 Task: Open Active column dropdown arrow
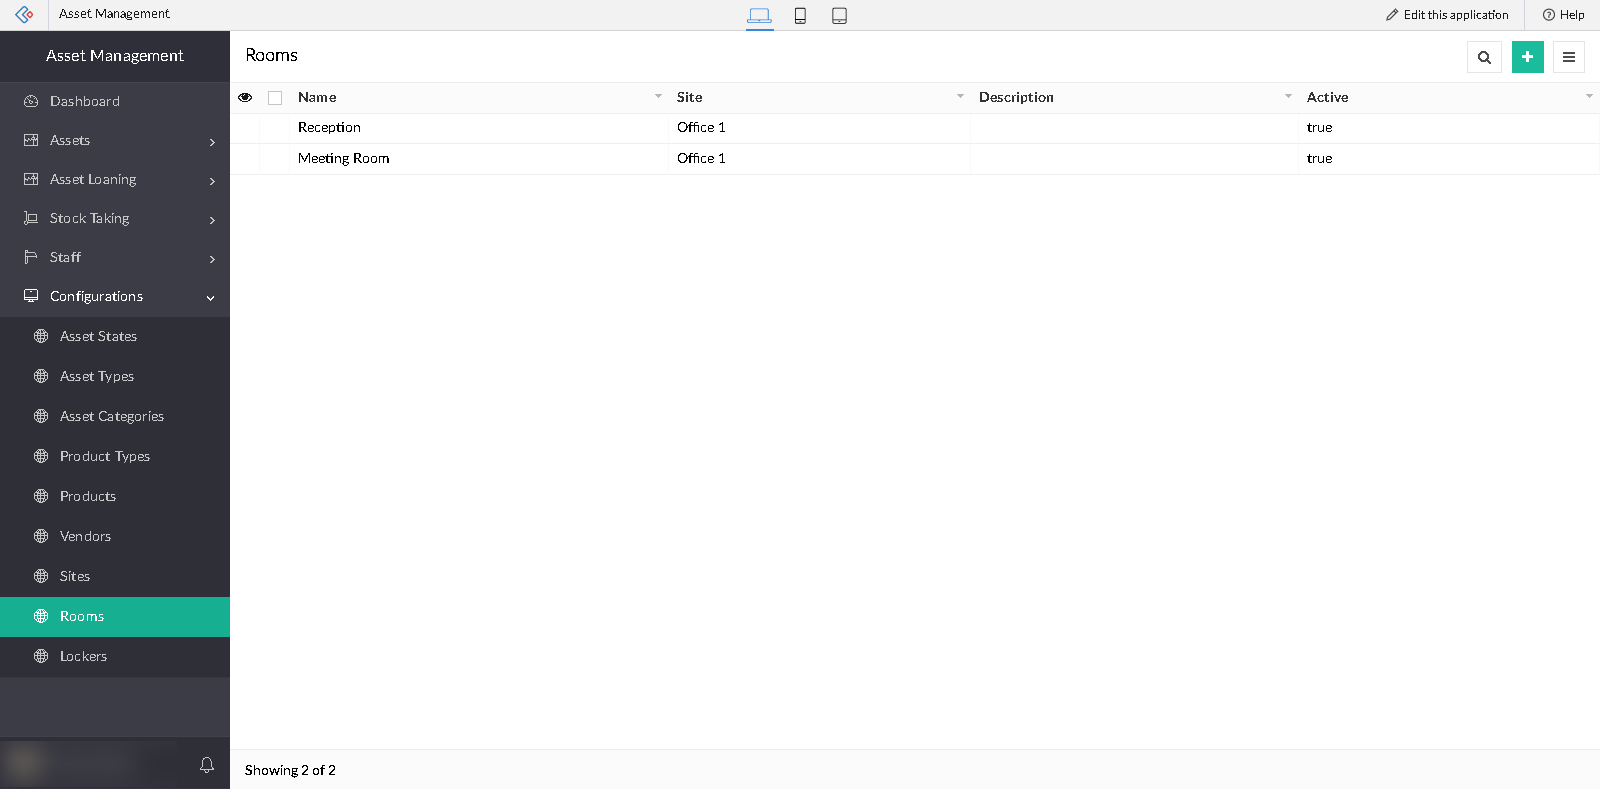(x=1589, y=96)
